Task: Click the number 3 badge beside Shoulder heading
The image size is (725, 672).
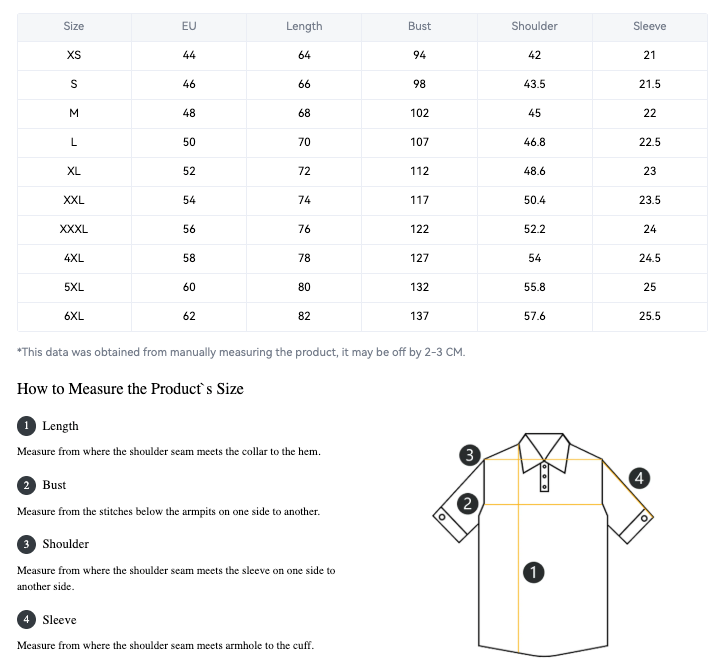Action: [x=26, y=544]
